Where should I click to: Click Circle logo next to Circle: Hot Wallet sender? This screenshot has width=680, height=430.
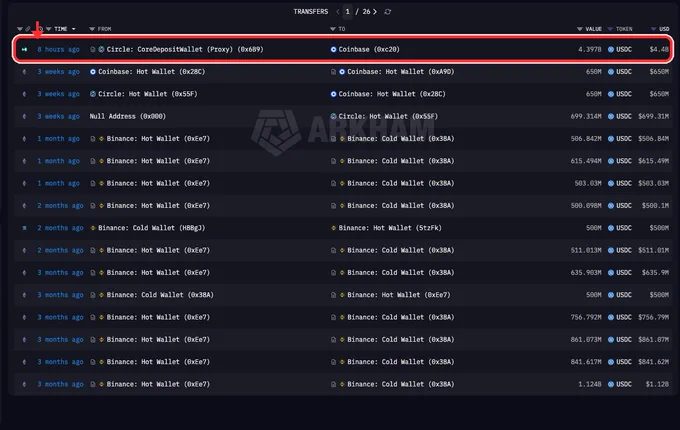92,94
